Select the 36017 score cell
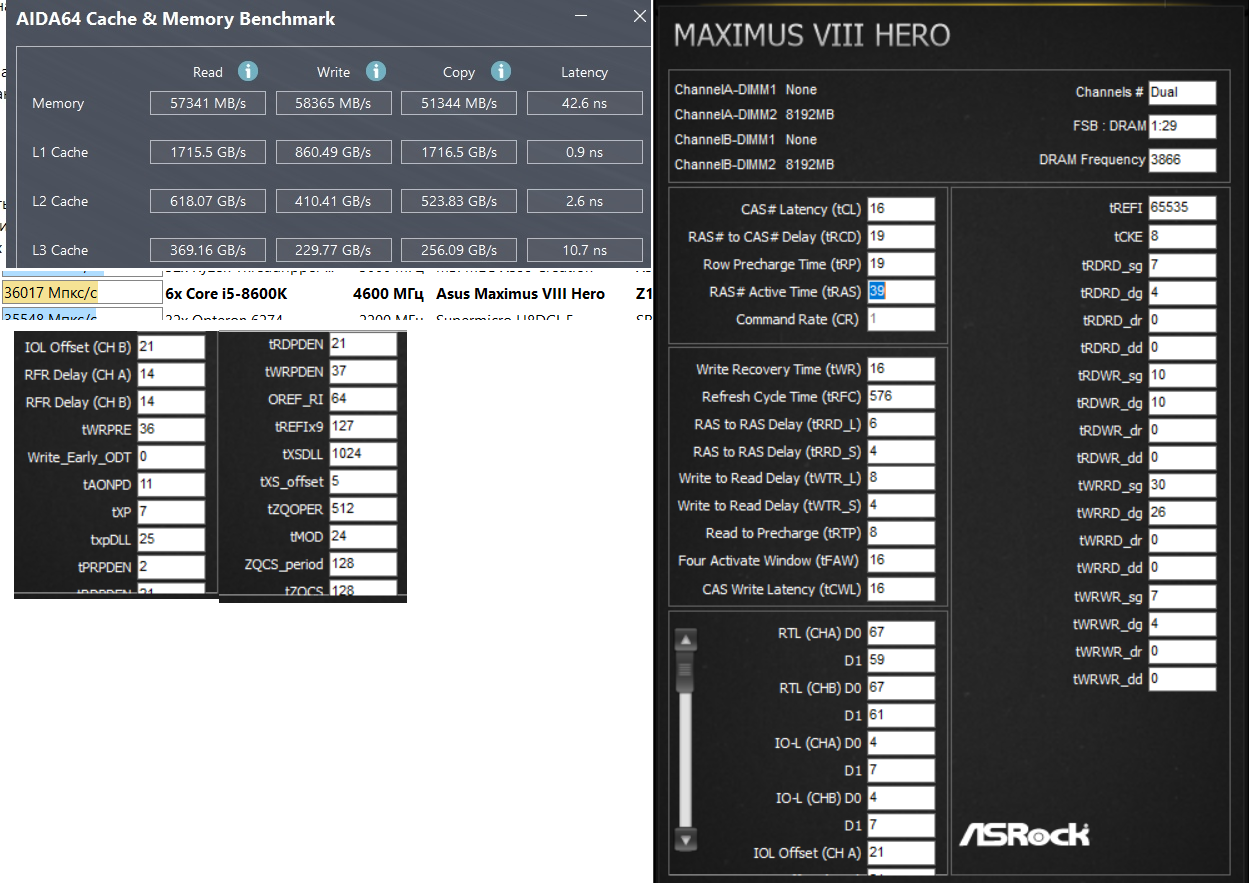The image size is (1249, 887). click(81, 293)
